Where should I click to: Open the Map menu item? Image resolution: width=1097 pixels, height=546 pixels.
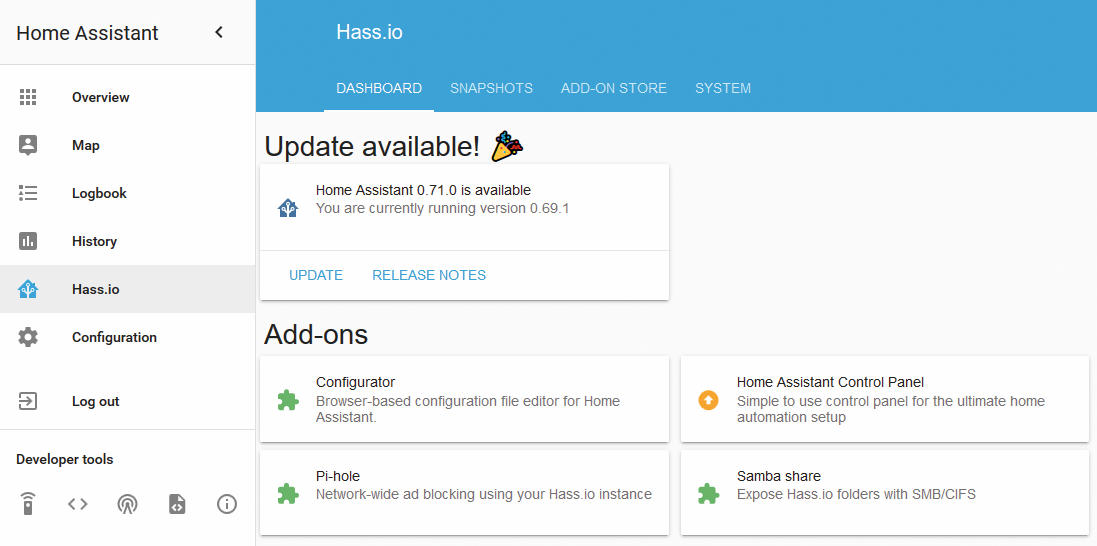127,146
